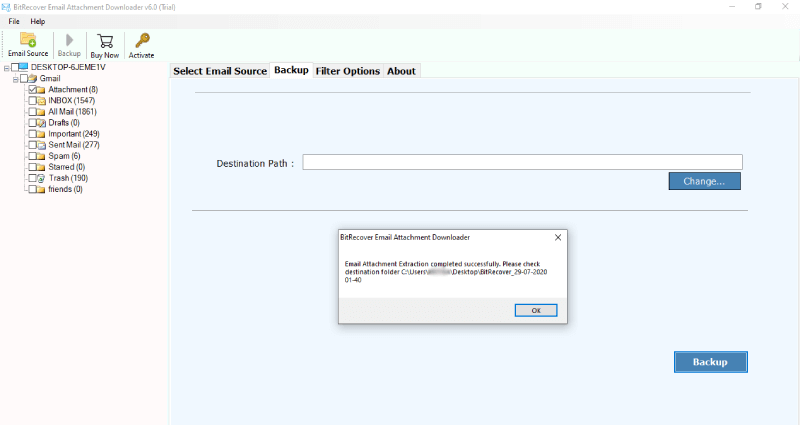
Task: Toggle the Gmail checkbox
Action: click(24, 79)
